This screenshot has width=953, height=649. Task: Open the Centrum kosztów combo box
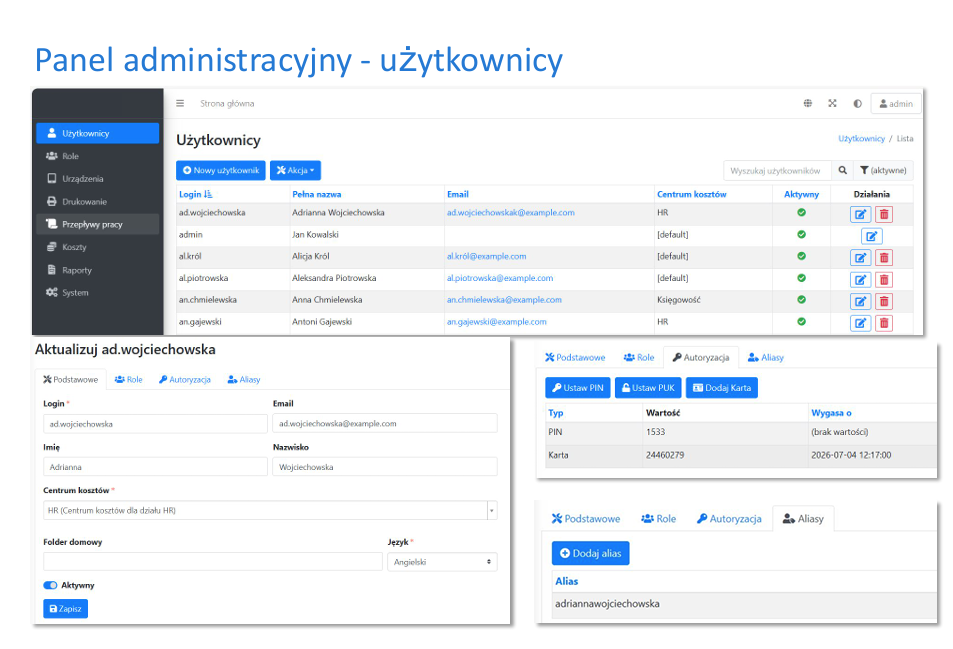270,510
